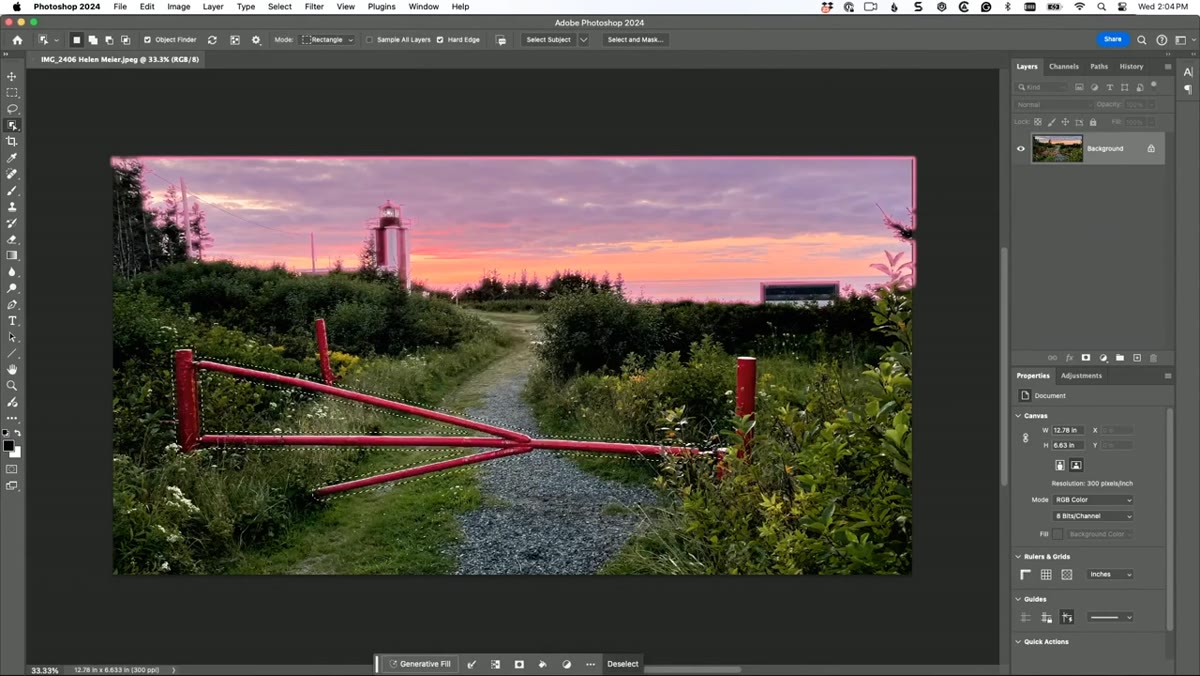Click Select and Mask button
The image size is (1200, 676).
635,40
